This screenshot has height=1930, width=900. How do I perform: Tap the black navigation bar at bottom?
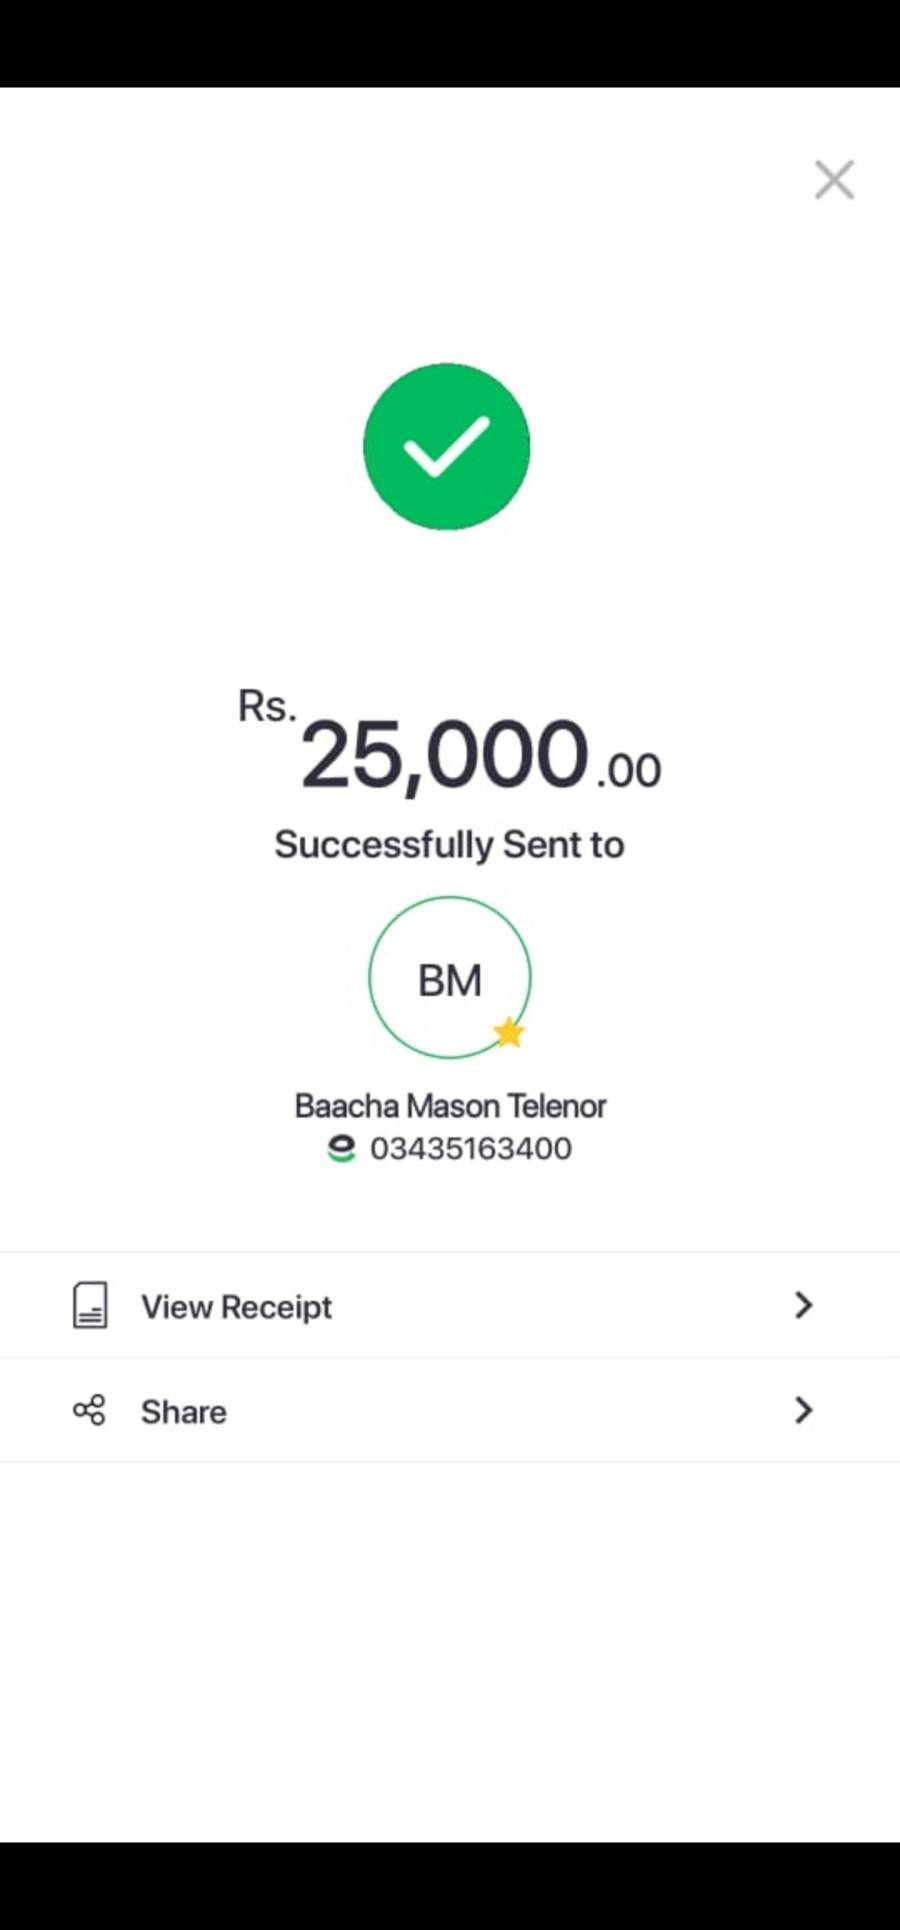pyautogui.click(x=450, y=1885)
